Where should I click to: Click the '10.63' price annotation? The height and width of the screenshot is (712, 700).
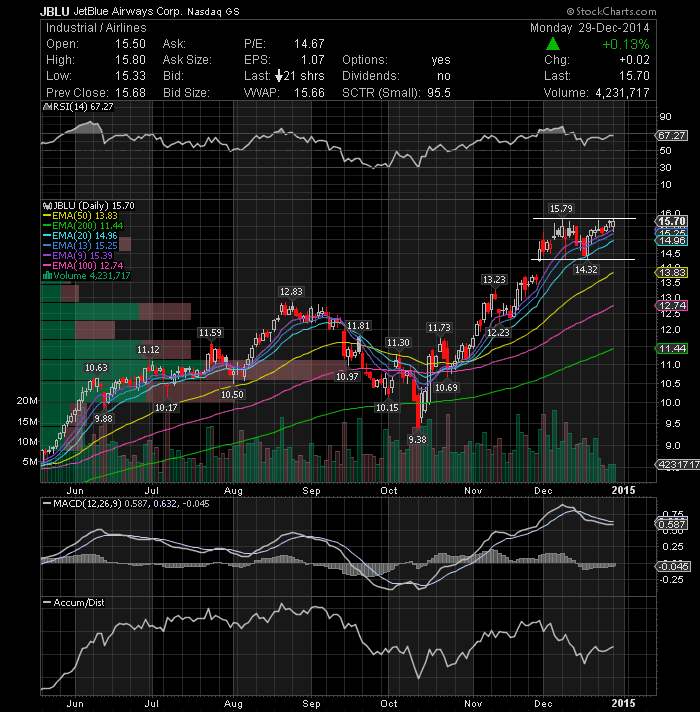[x=96, y=368]
